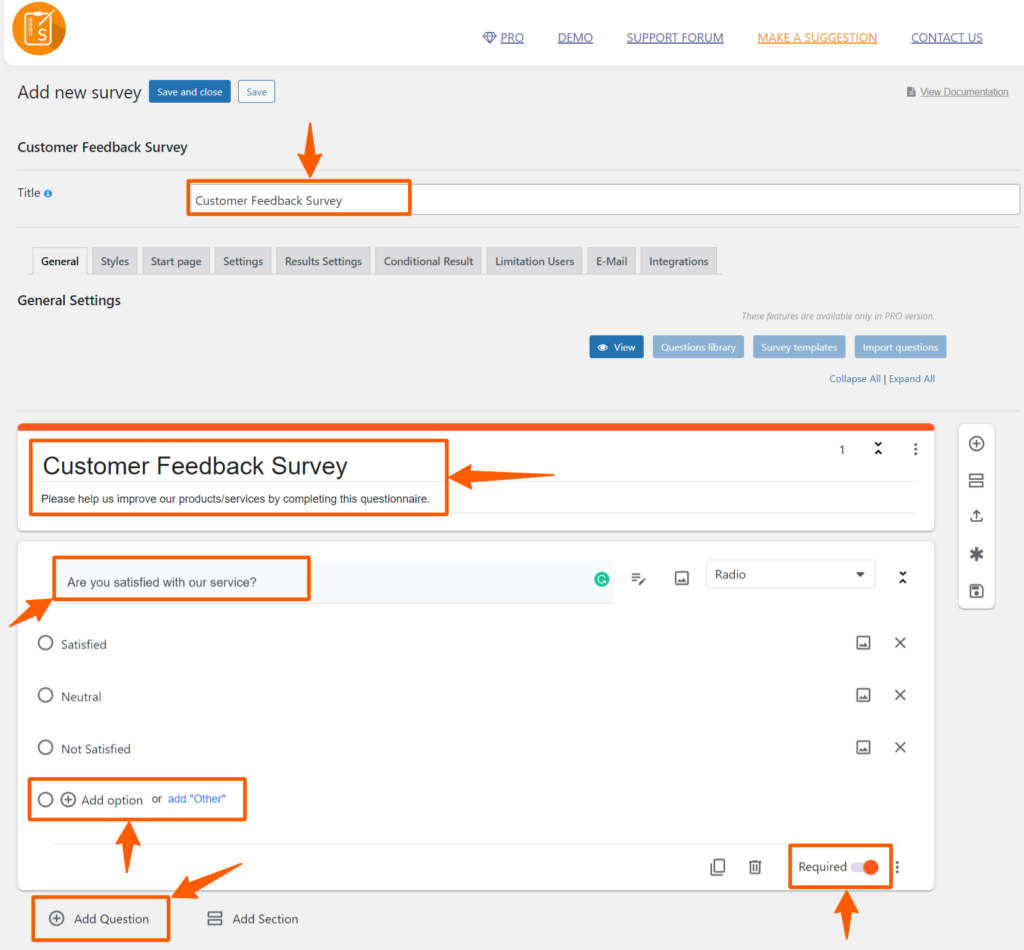Click the View preview button
1024x950 pixels.
[616, 347]
